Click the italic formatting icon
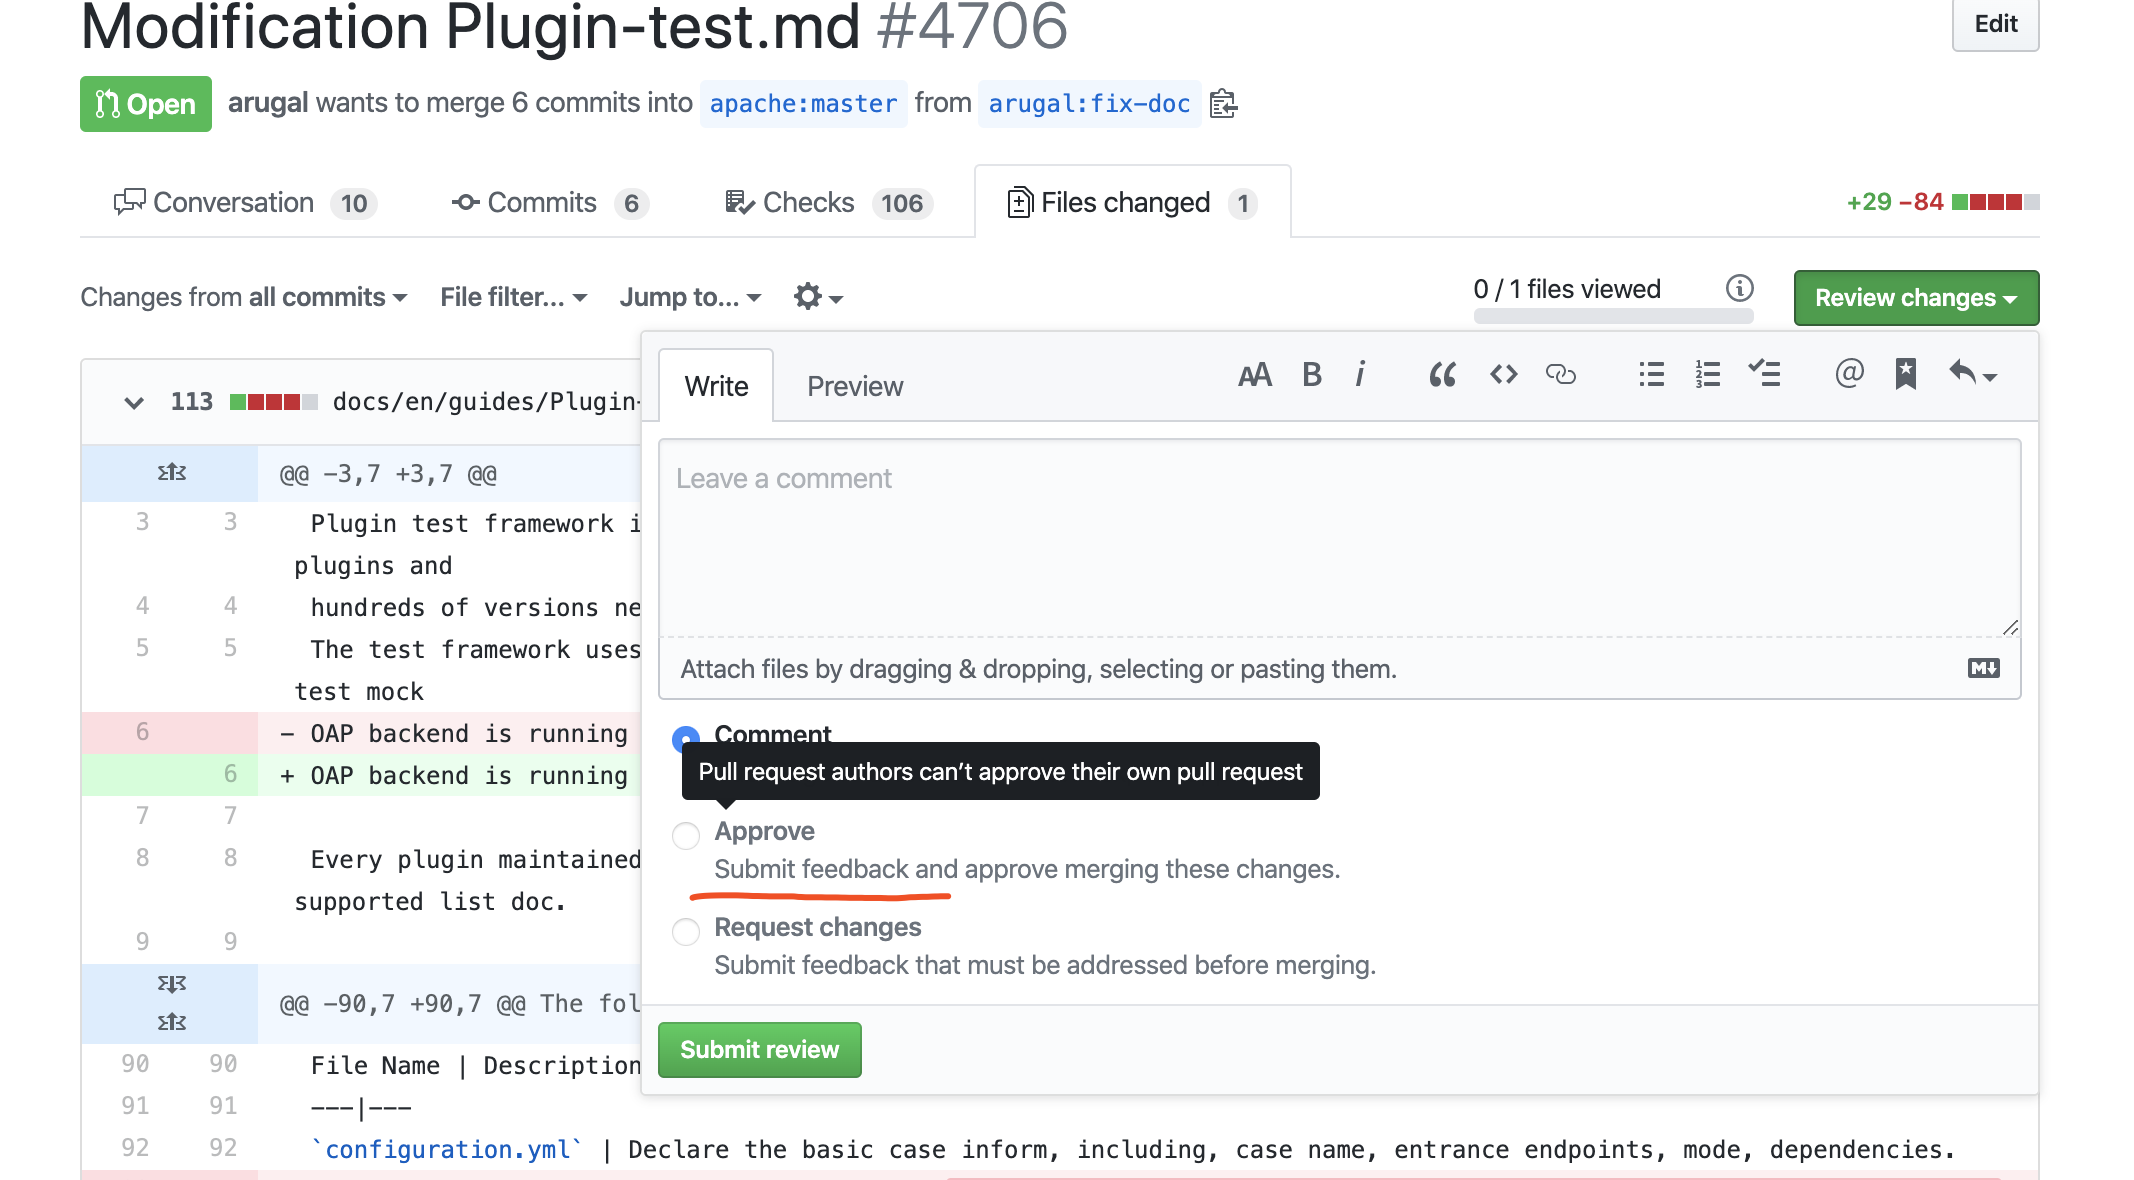This screenshot has width=2134, height=1180. (1360, 375)
